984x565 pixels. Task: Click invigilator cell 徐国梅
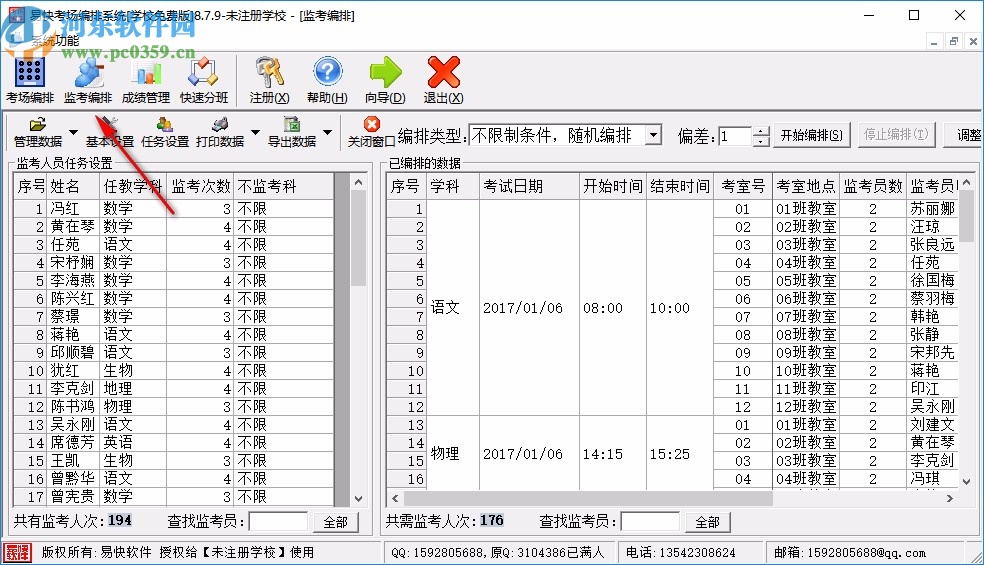click(933, 281)
